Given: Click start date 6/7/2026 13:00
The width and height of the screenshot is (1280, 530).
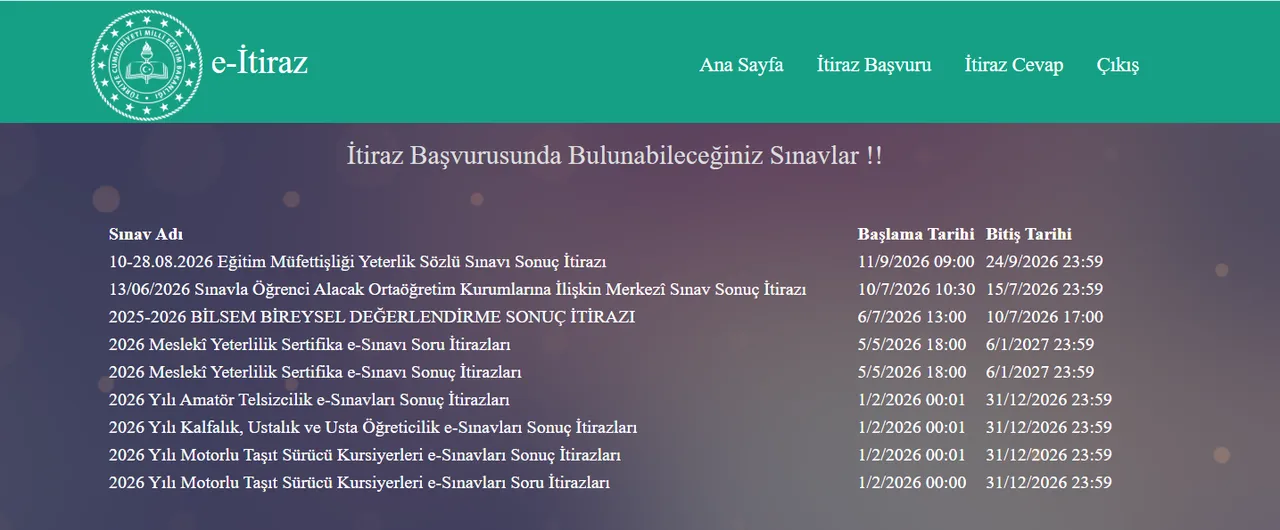Looking at the screenshot, I should 912,317.
